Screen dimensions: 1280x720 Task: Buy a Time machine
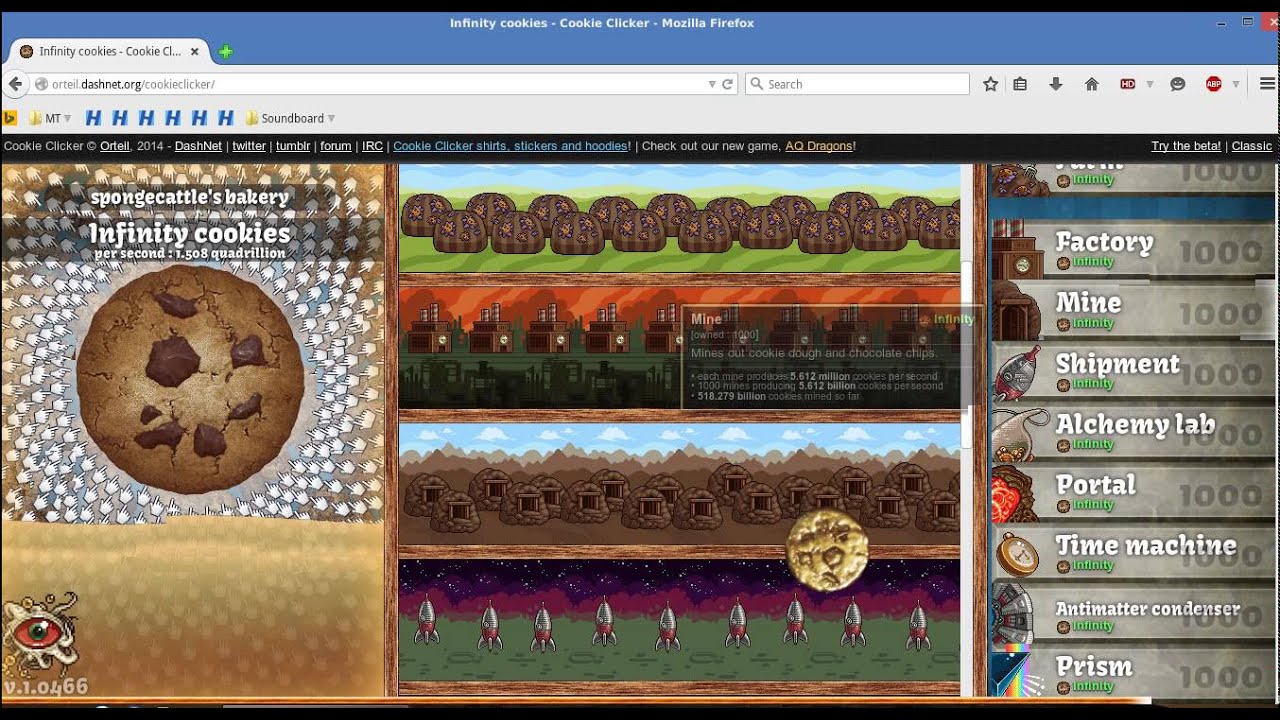coord(1132,553)
